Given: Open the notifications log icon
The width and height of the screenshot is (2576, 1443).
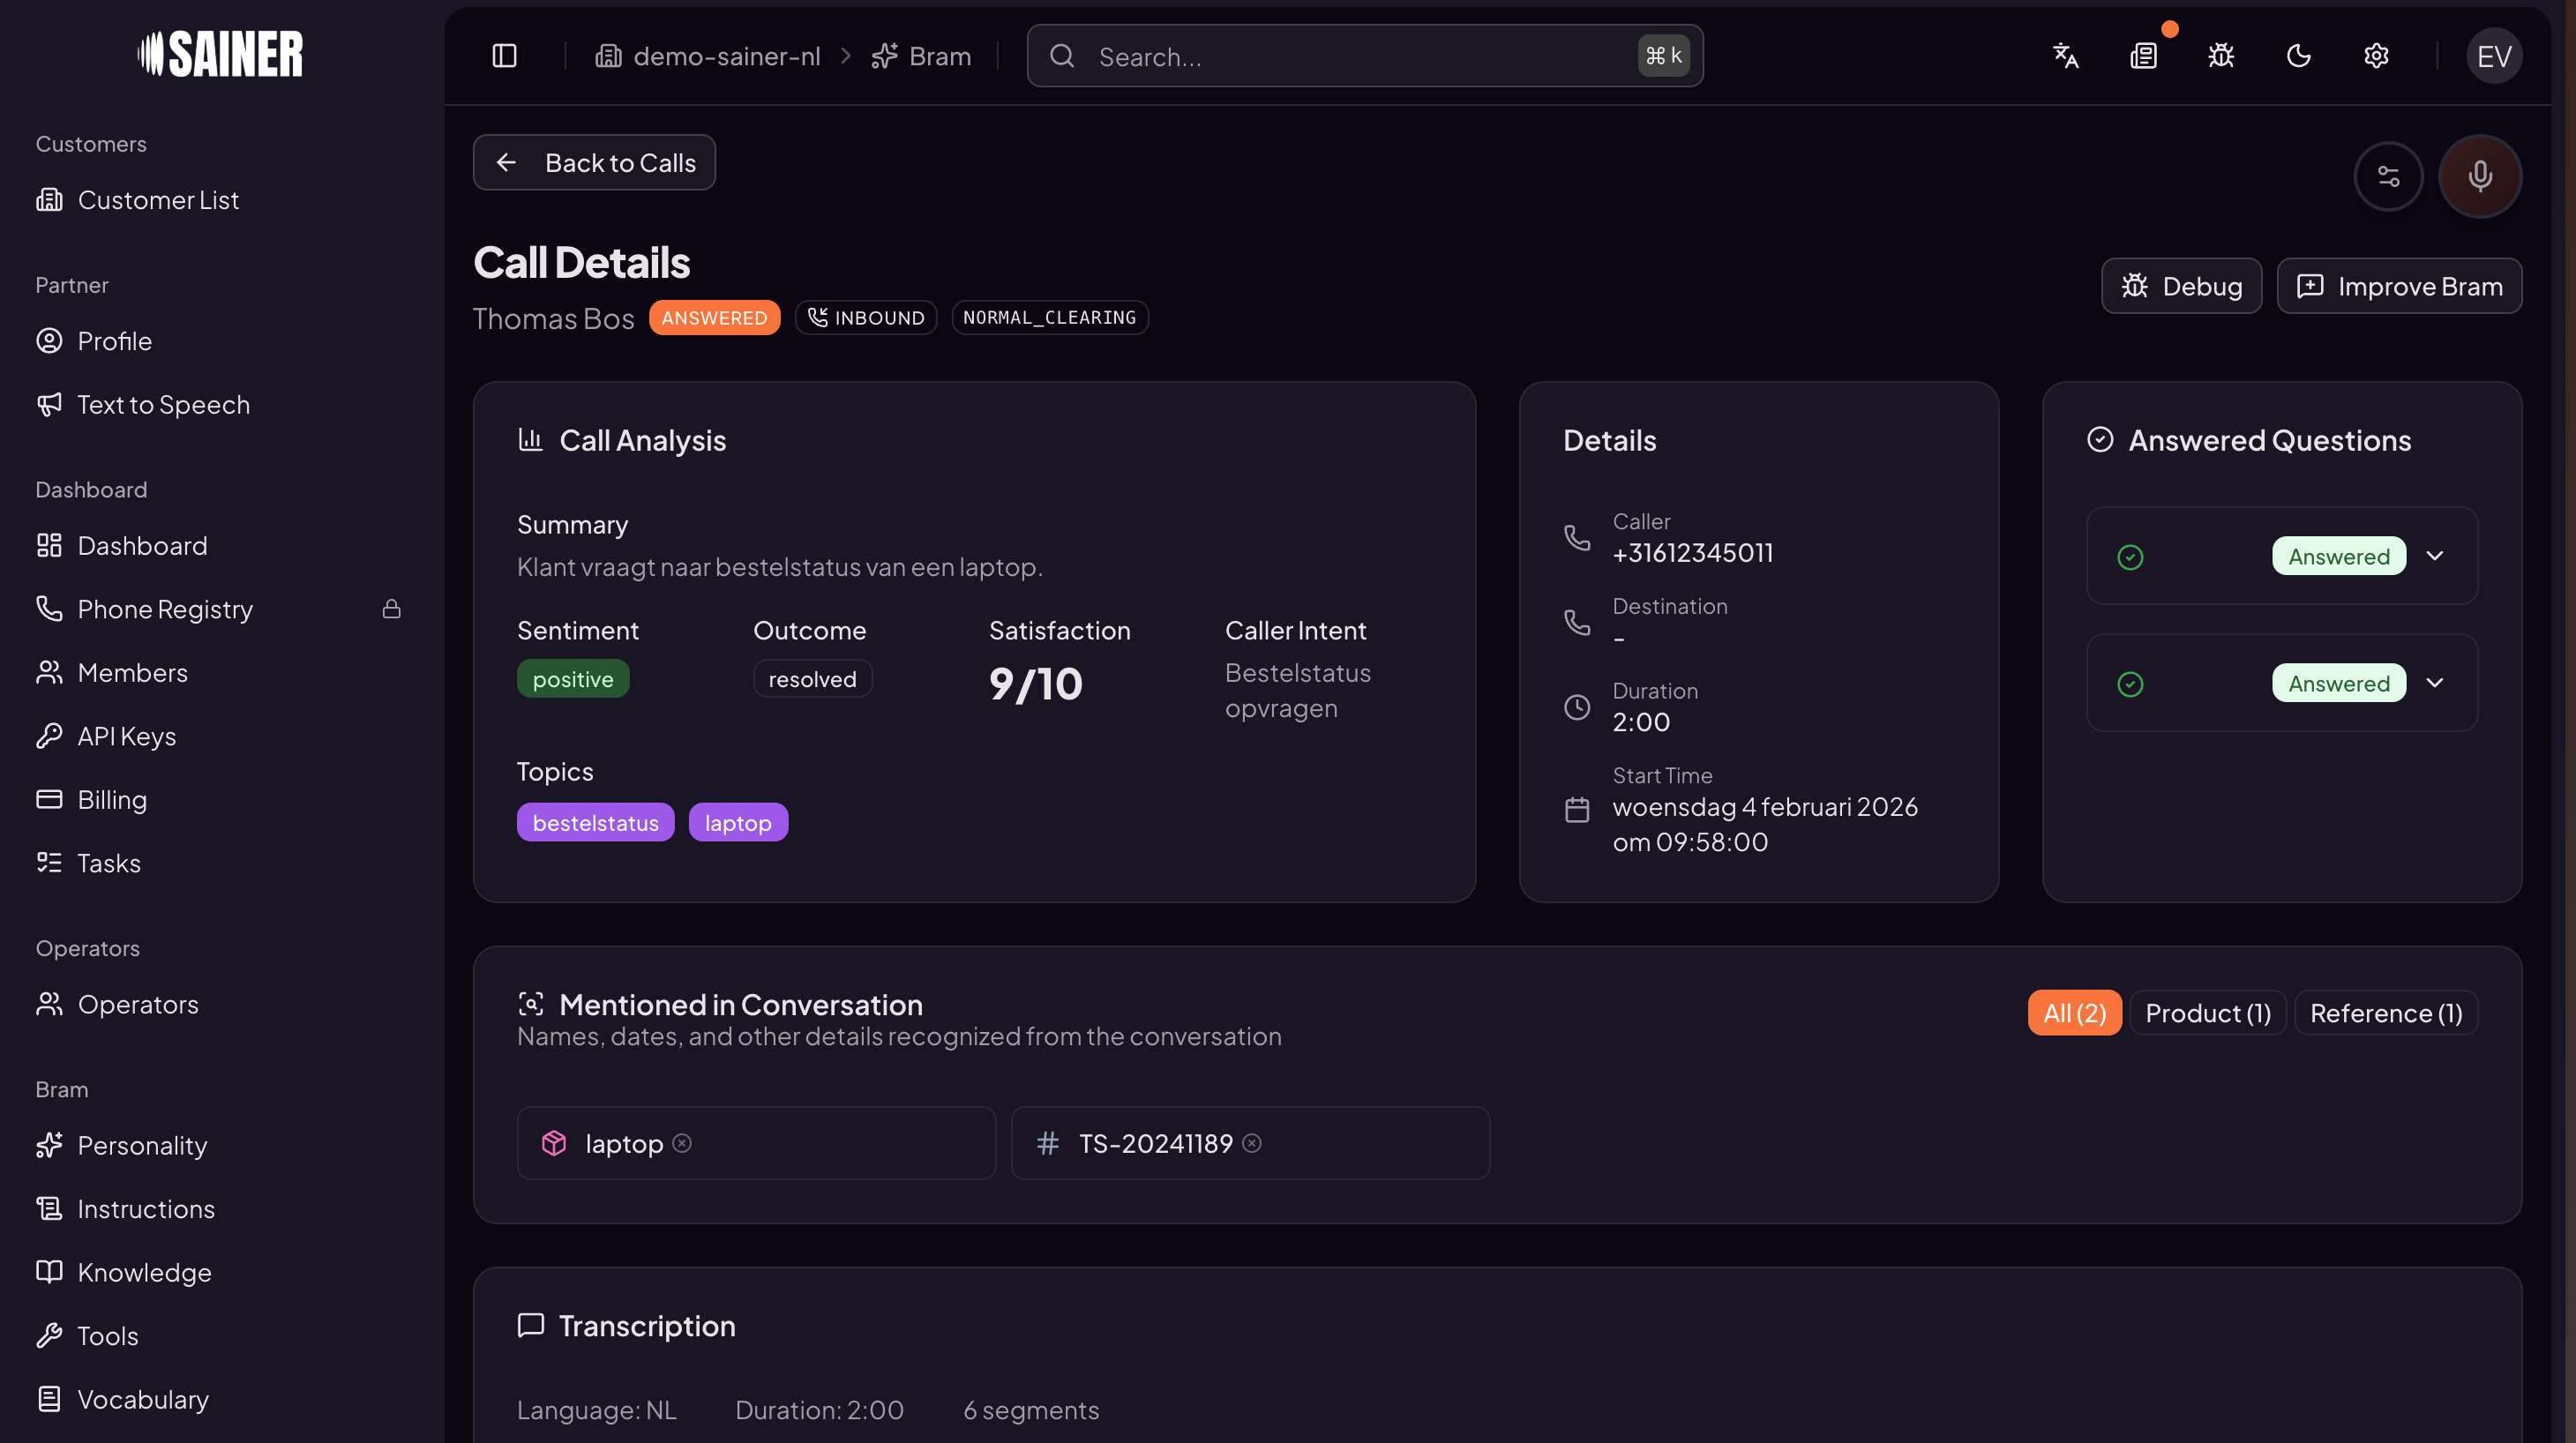Looking at the screenshot, I should click(x=2143, y=56).
